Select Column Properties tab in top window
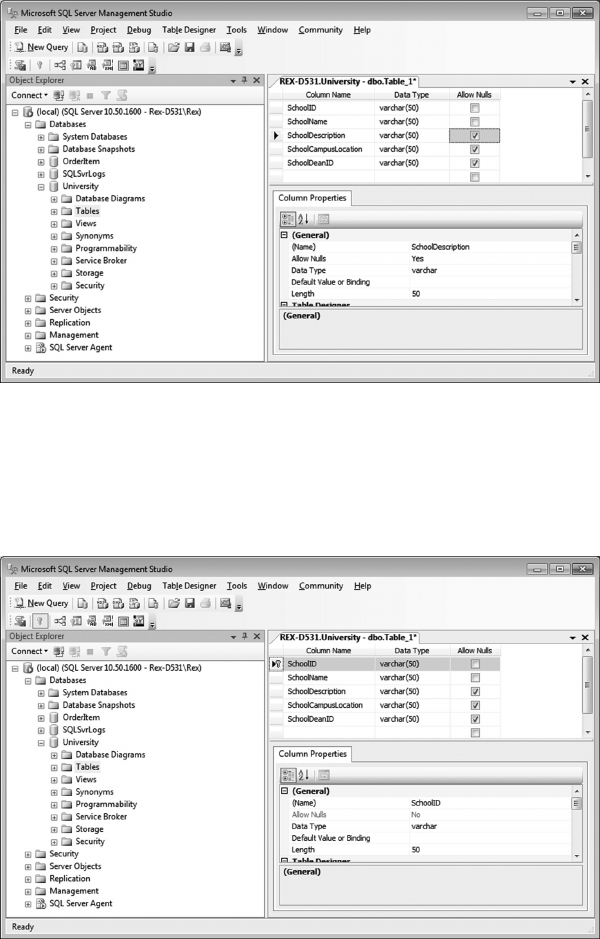Viewport: 600px width, 939px height. point(312,198)
